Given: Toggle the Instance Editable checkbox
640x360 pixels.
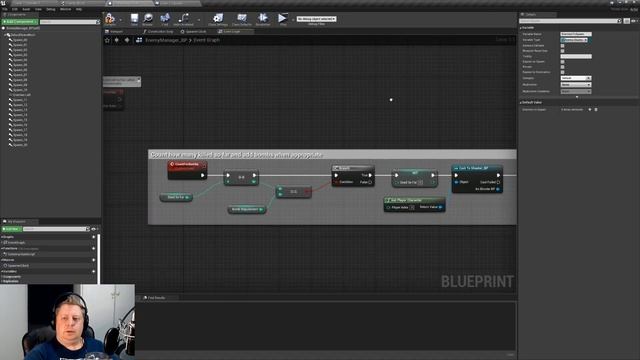Looking at the screenshot, I should [x=562, y=46].
